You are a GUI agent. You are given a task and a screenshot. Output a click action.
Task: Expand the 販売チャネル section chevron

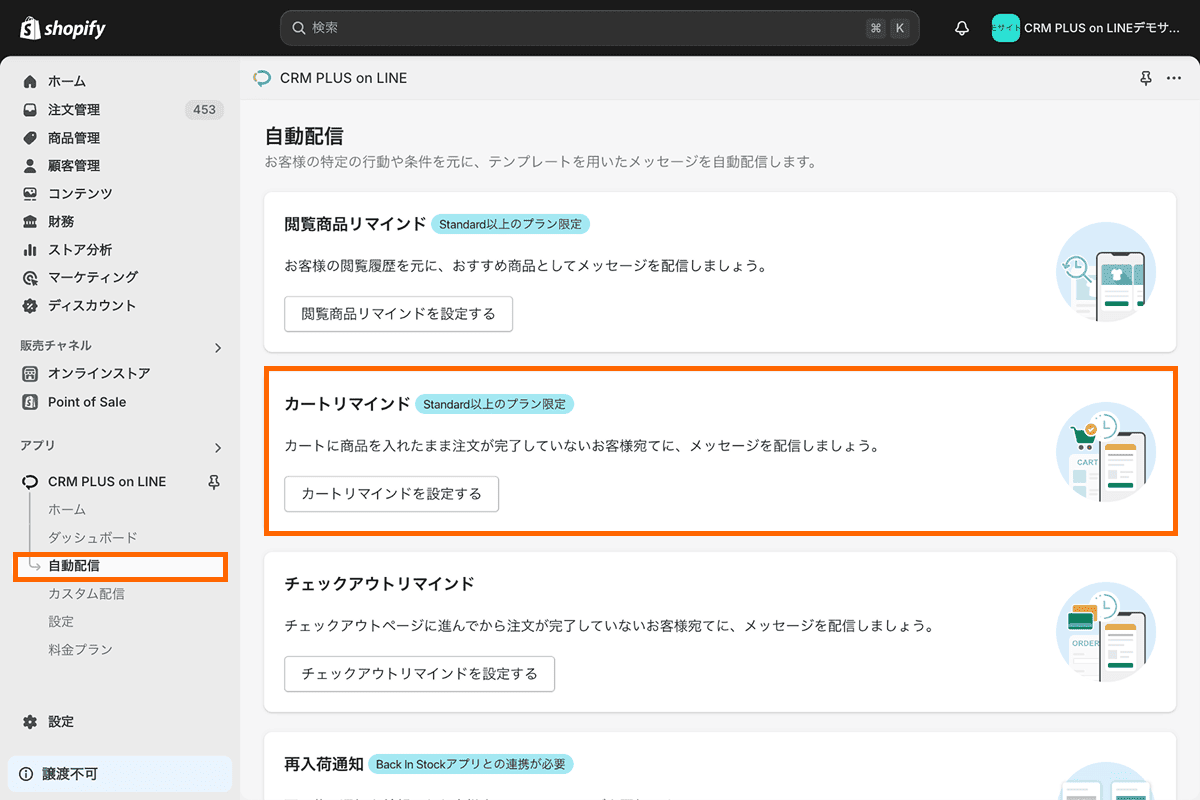(x=218, y=348)
